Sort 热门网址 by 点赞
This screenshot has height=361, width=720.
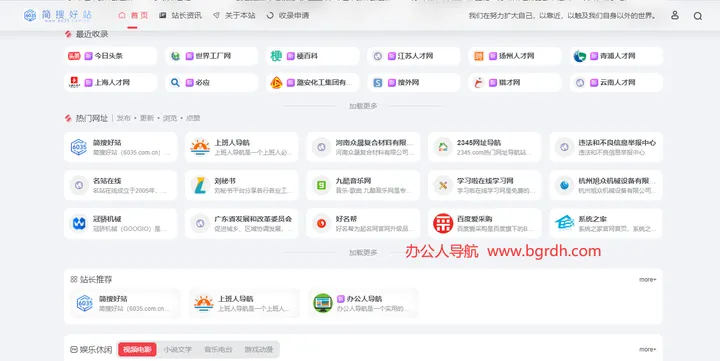pyautogui.click(x=193, y=118)
